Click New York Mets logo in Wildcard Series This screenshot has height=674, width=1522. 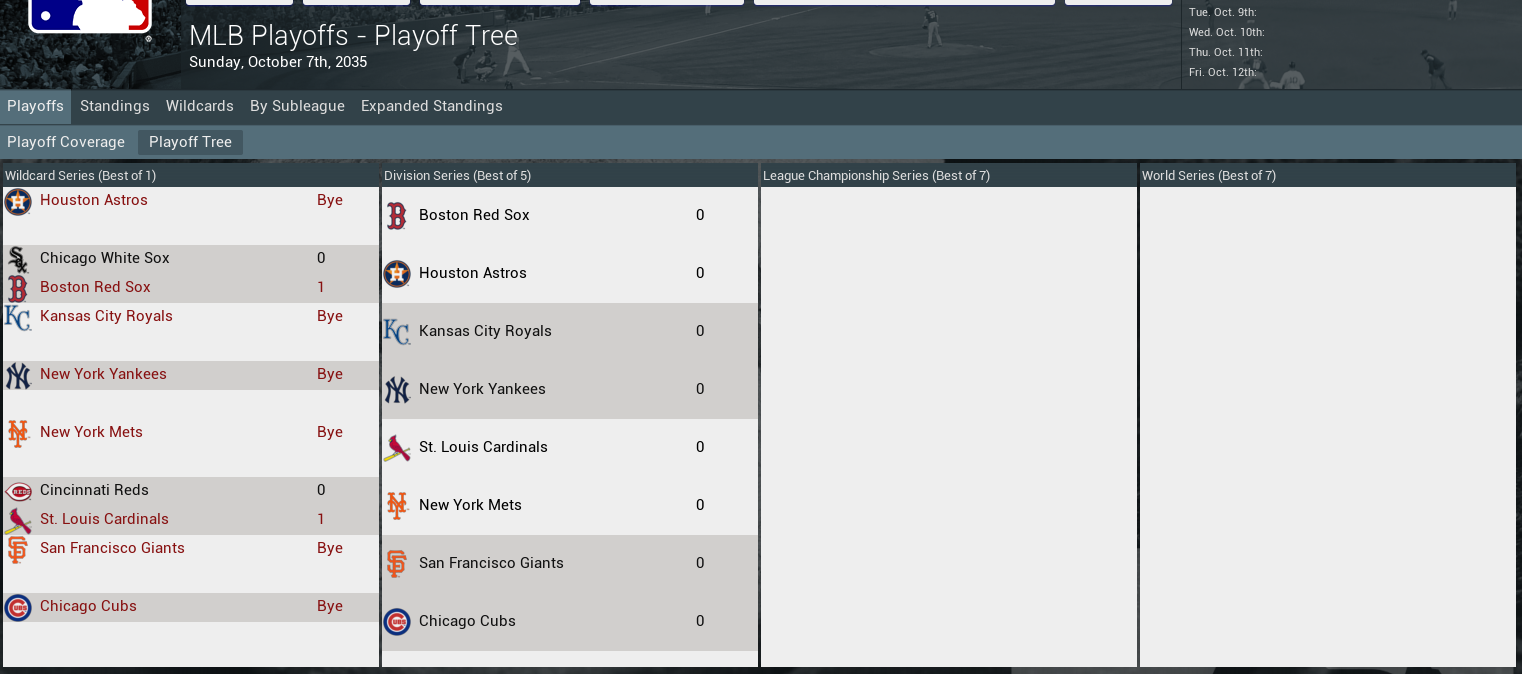(18, 433)
